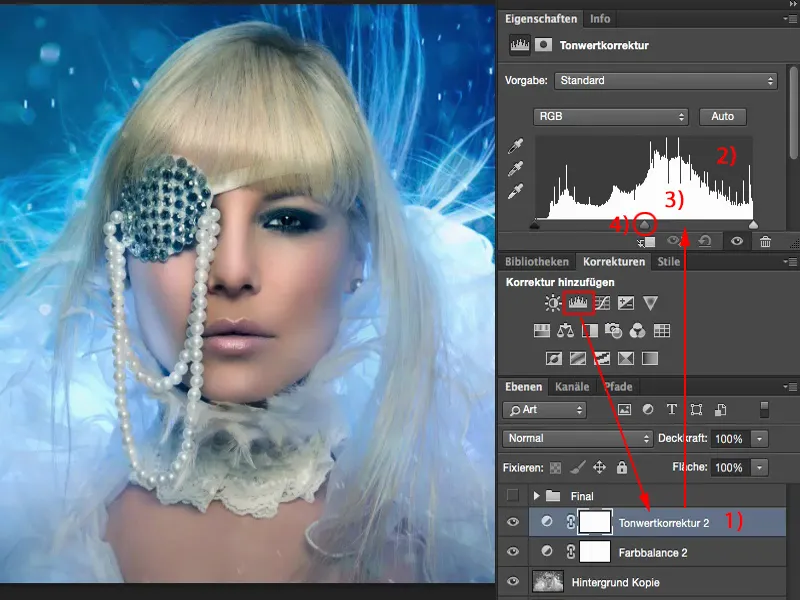
Task: Add a Gradient Map adjustment
Action: (x=649, y=358)
